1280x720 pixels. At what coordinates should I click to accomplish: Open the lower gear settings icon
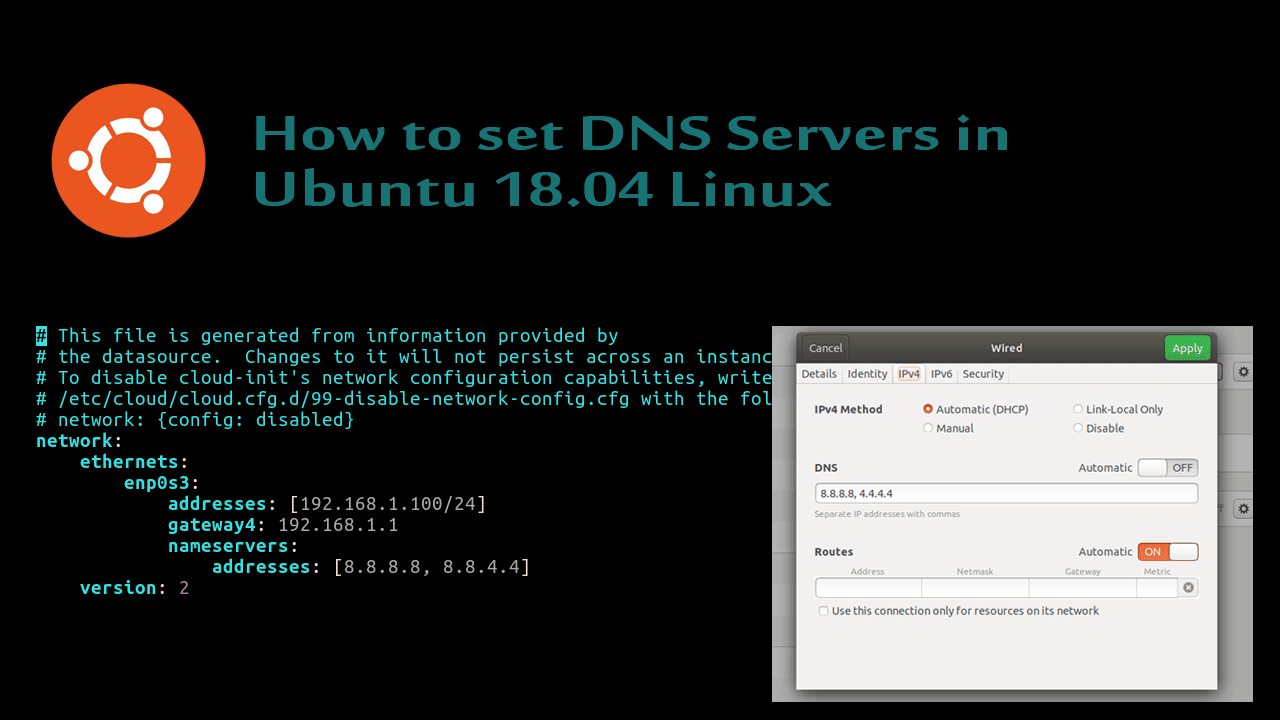point(1243,509)
